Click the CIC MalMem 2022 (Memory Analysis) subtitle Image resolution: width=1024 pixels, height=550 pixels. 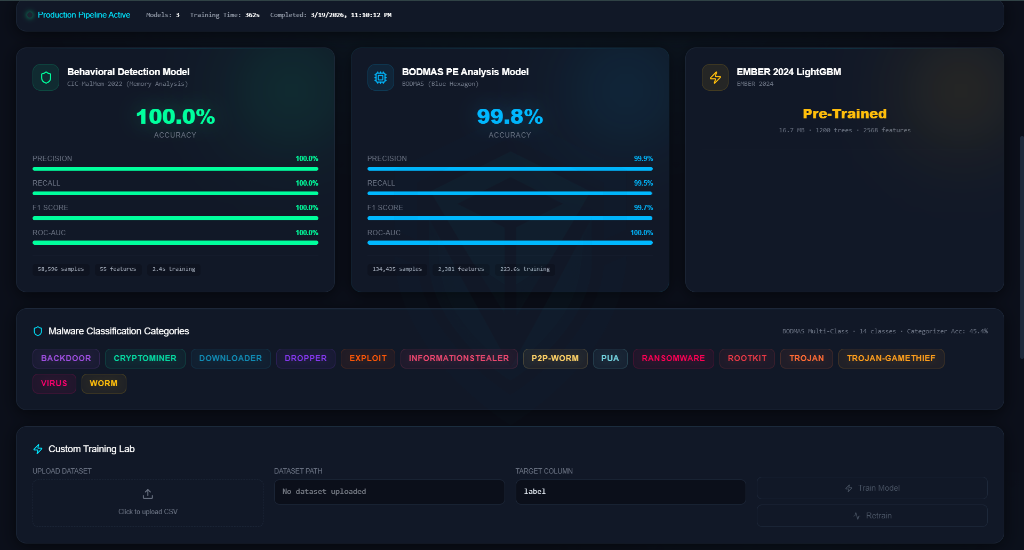coord(127,84)
